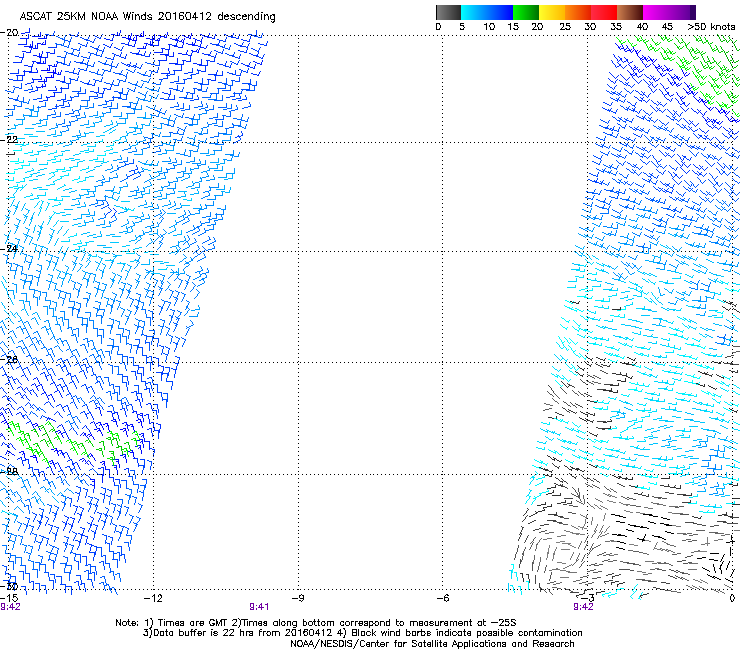Click the green wind barbs in the left swath
Image resolution: width=740 pixels, height=650 pixels.
tap(76, 444)
